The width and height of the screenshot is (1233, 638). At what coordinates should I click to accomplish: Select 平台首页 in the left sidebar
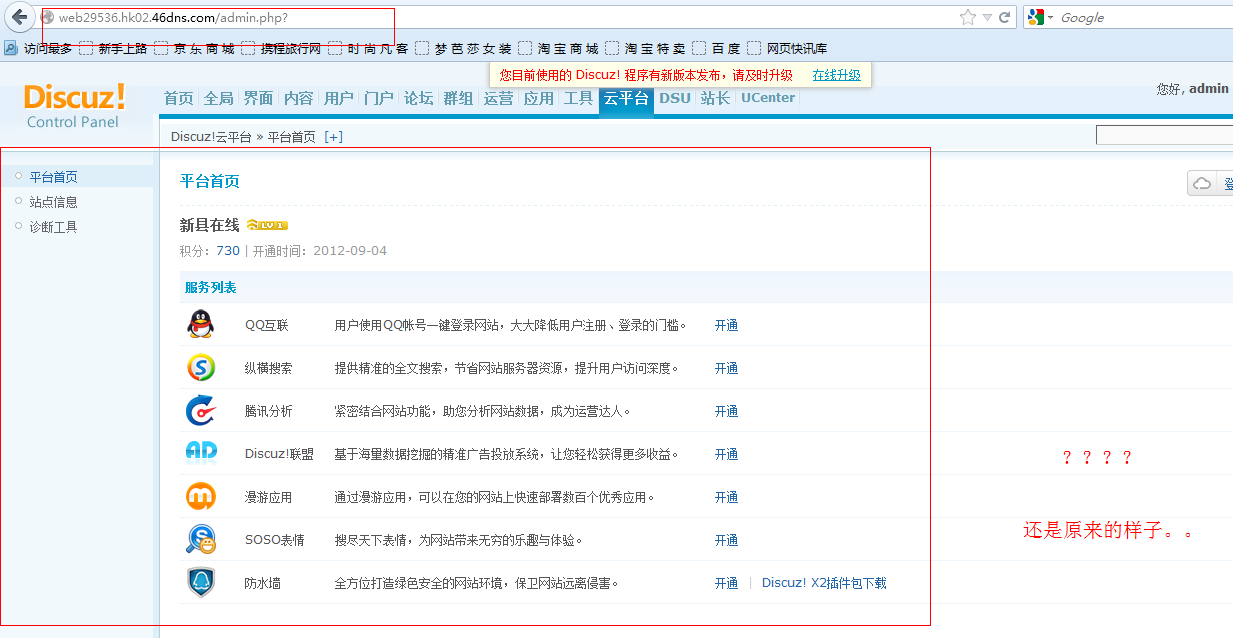tap(53, 177)
